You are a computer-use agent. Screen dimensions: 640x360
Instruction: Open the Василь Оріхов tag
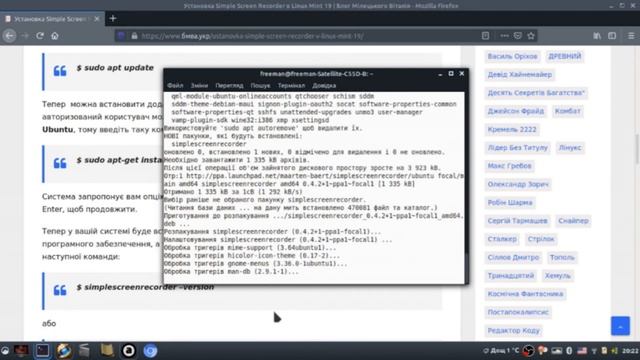pyautogui.click(x=512, y=56)
